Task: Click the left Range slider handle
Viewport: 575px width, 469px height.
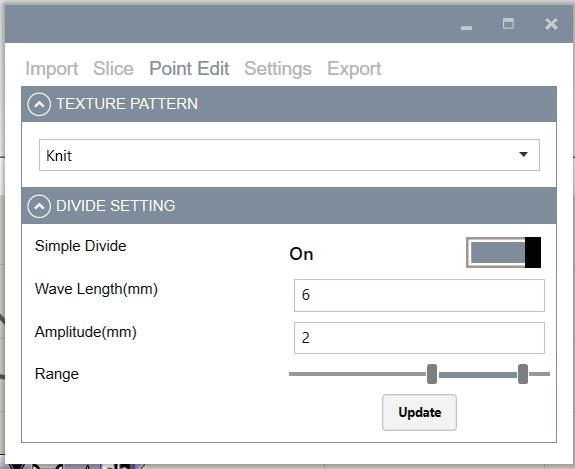Action: 432,374
